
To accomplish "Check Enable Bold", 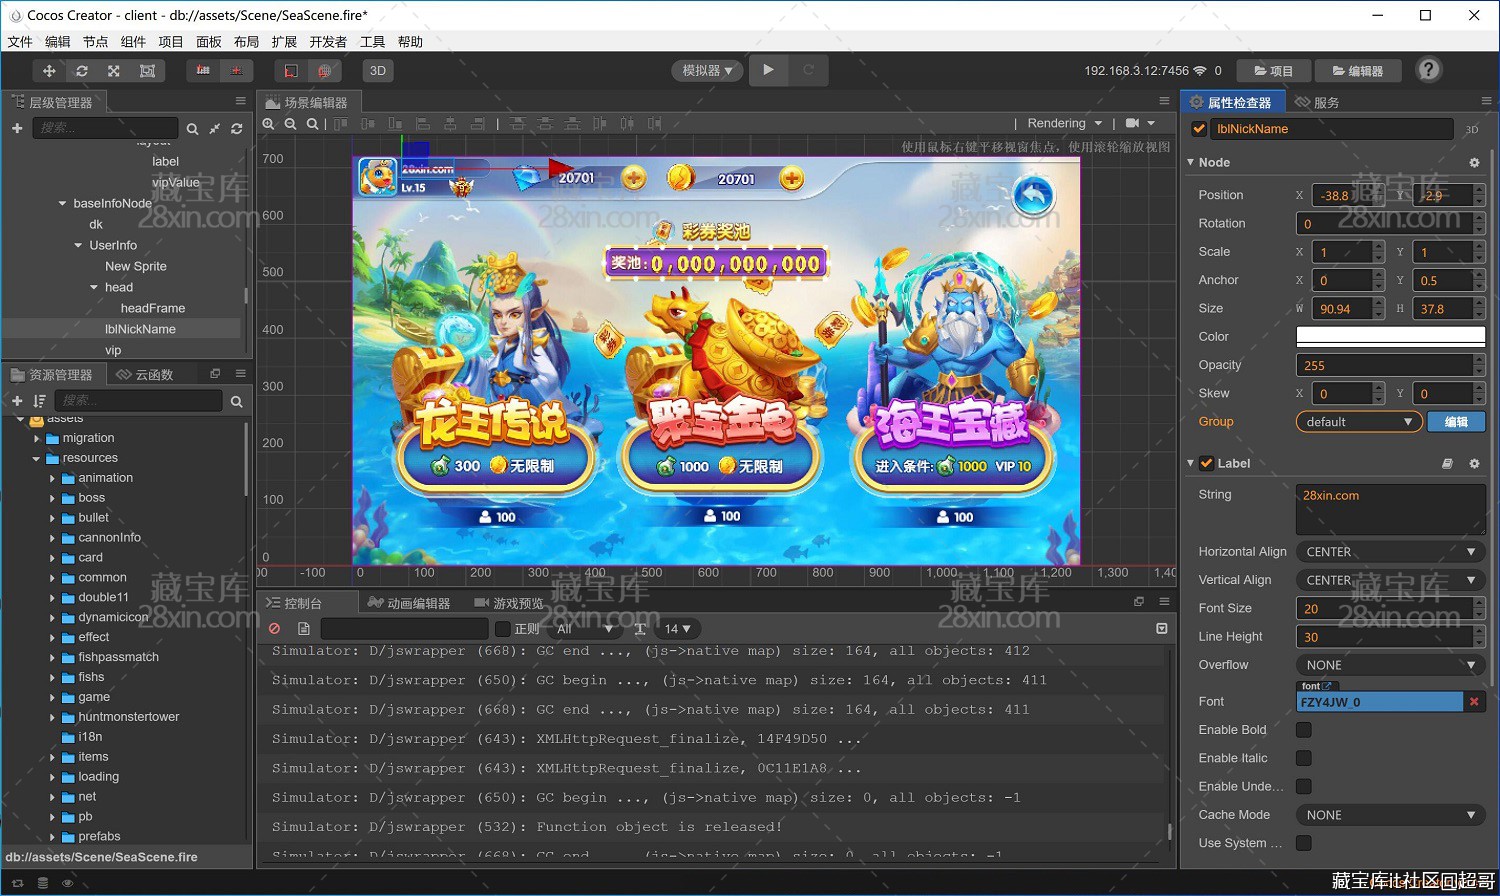I will coord(1304,730).
